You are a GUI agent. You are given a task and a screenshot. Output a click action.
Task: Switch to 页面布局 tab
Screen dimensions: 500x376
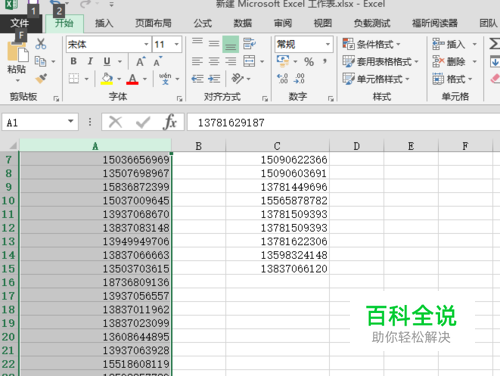(153, 23)
